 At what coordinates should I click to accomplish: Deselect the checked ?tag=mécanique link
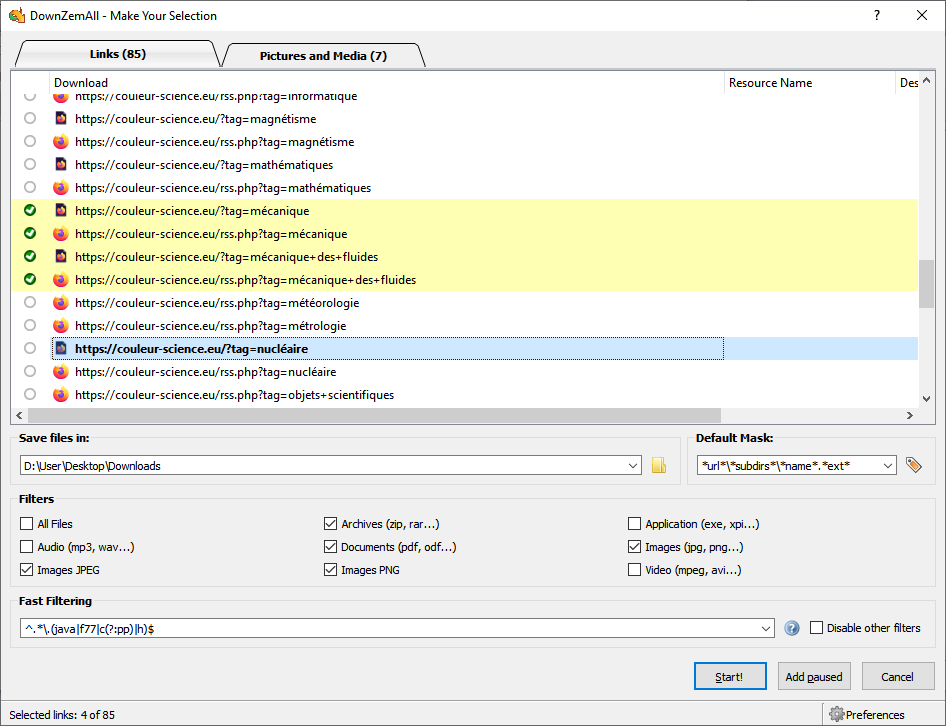pos(30,210)
